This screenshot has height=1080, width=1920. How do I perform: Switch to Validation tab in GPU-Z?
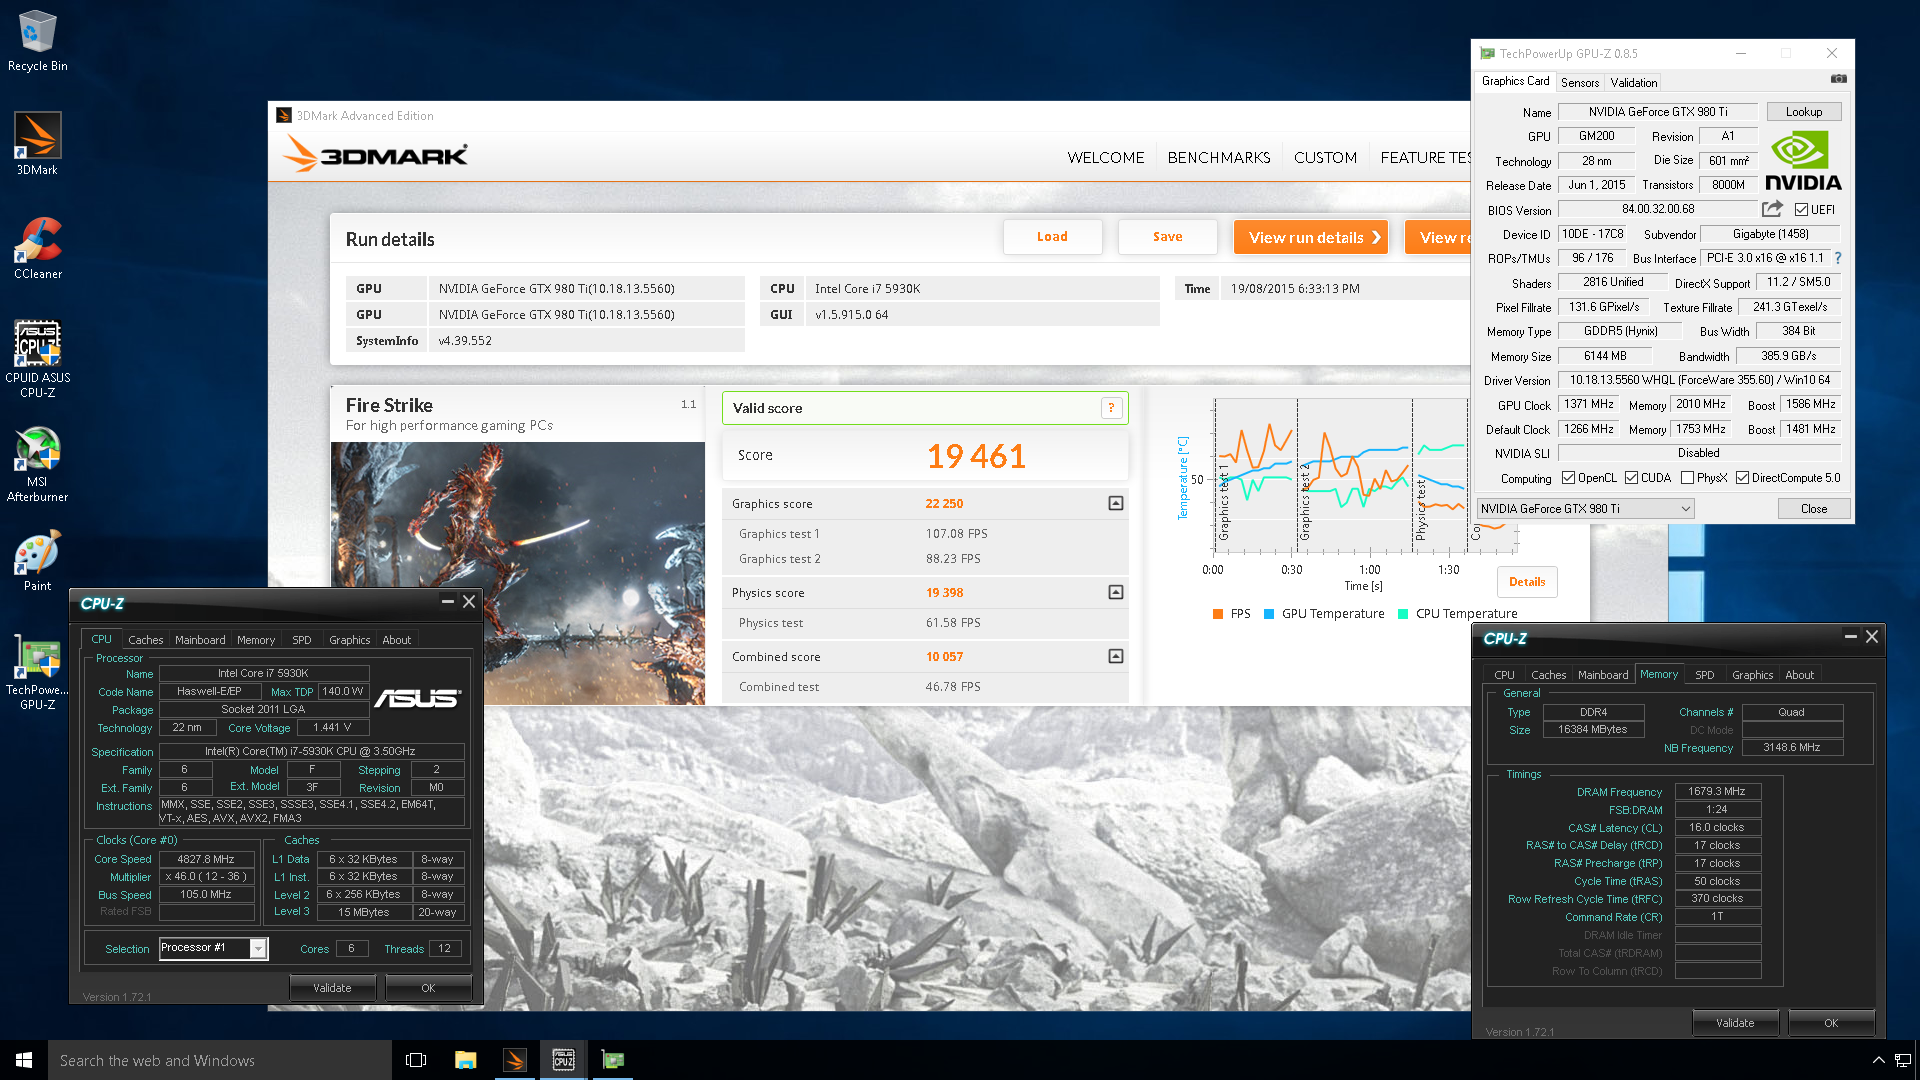[1634, 83]
